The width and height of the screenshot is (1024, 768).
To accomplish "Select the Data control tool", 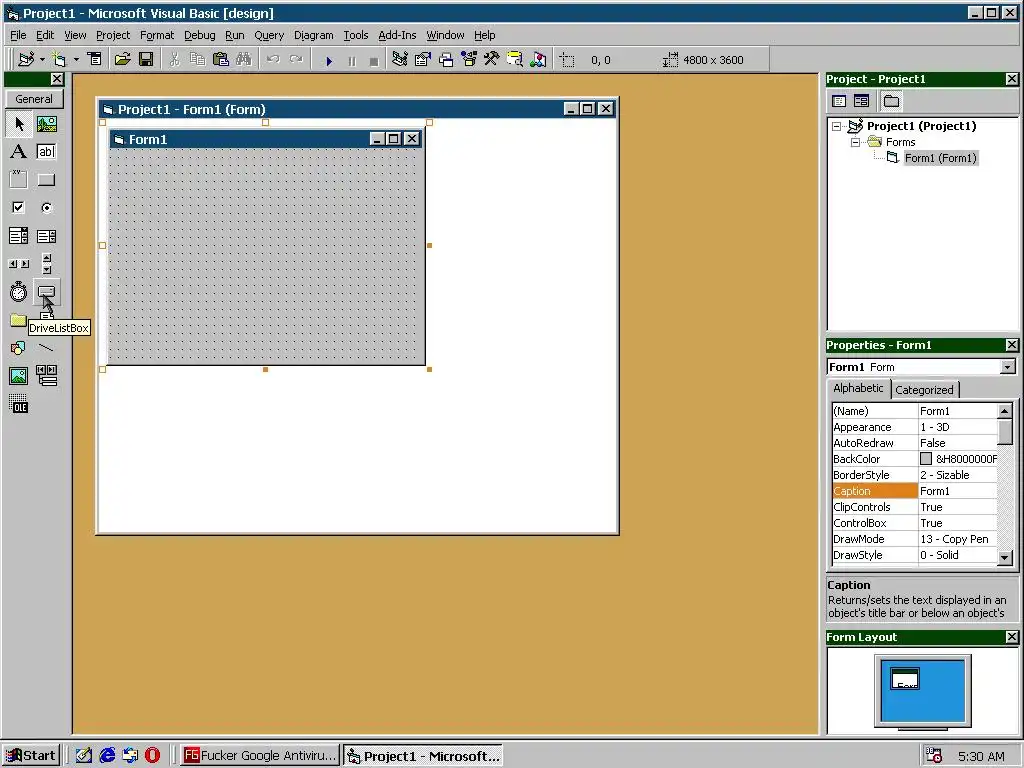I will pos(46,376).
